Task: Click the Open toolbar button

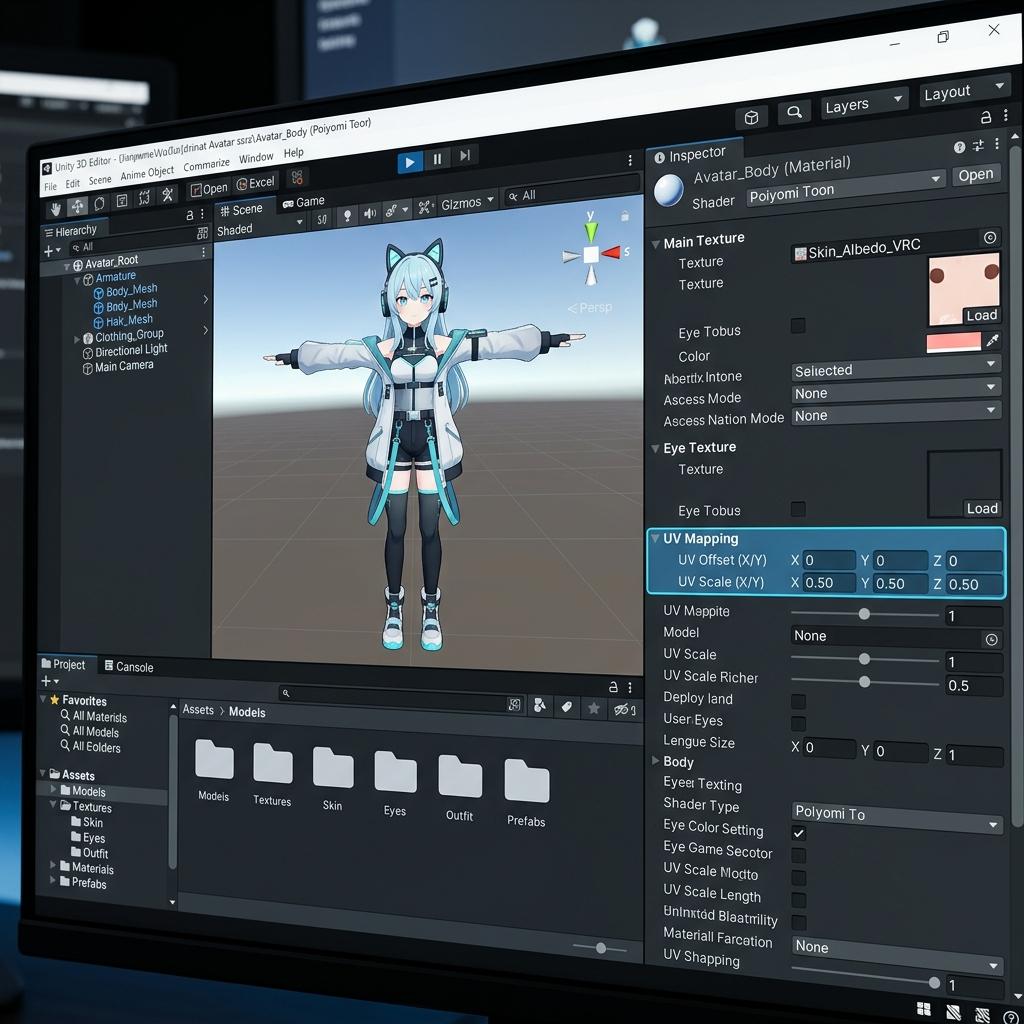Action: (209, 189)
